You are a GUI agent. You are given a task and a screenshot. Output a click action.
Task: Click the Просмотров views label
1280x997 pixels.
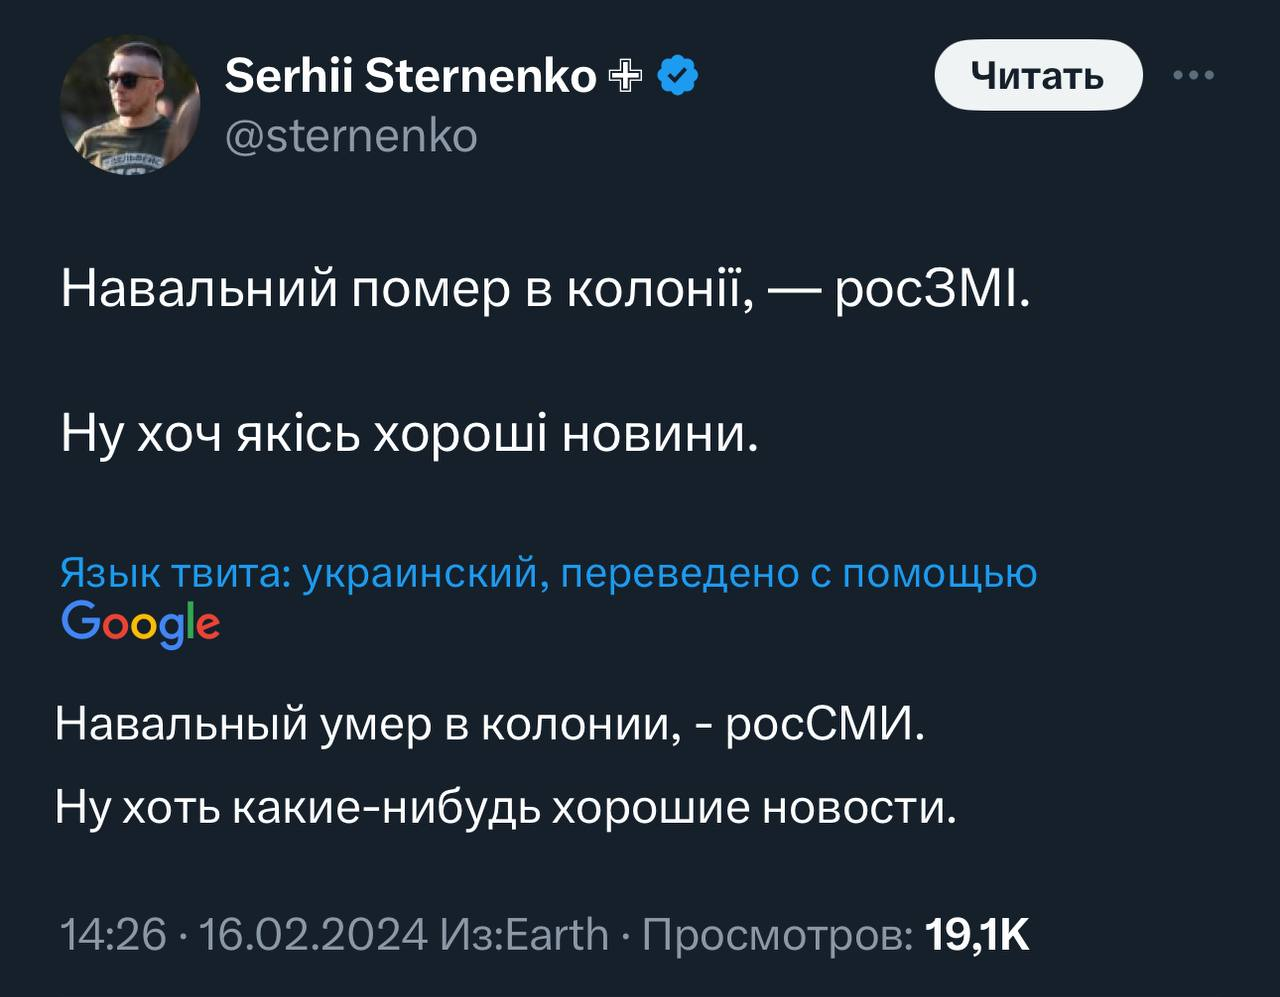(776, 935)
